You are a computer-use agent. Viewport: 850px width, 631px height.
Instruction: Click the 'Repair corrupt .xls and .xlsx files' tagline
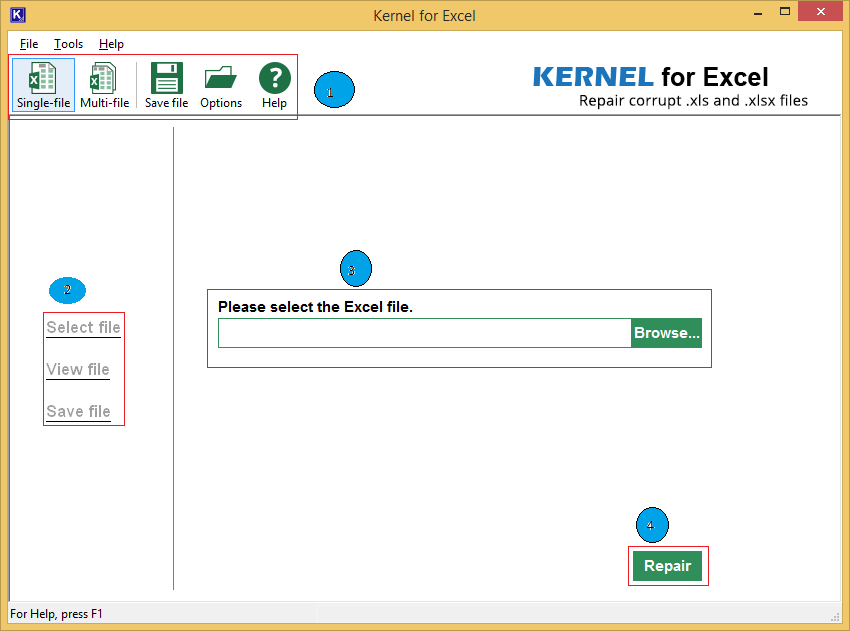point(693,101)
